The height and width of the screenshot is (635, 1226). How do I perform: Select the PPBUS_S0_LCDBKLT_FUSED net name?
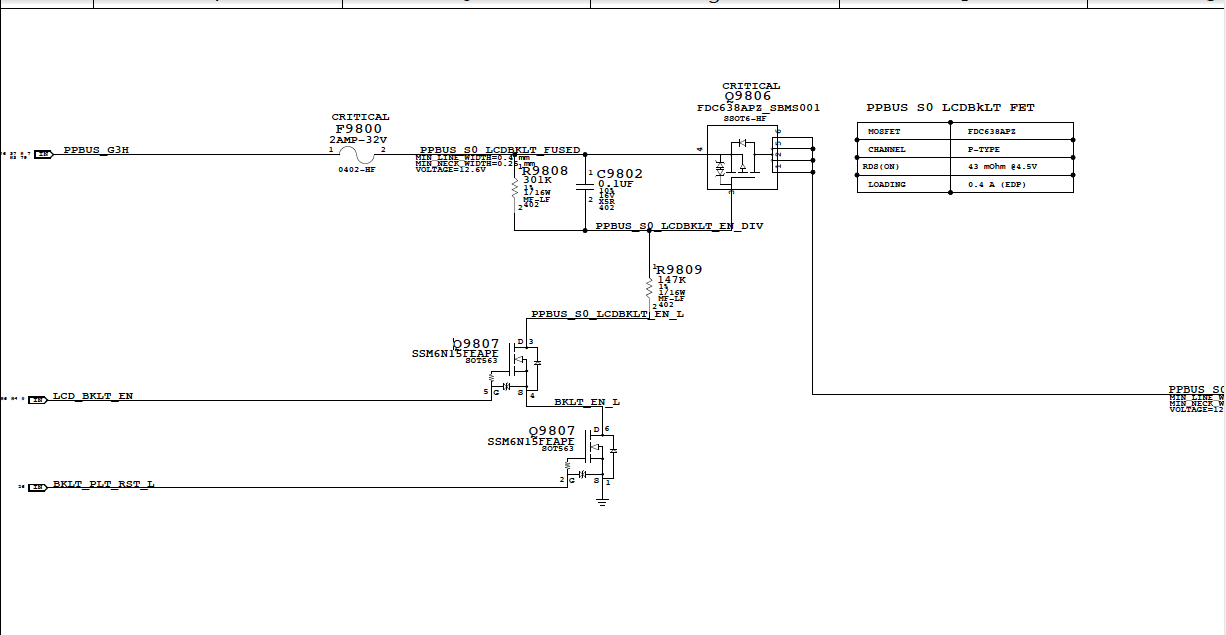(500, 150)
